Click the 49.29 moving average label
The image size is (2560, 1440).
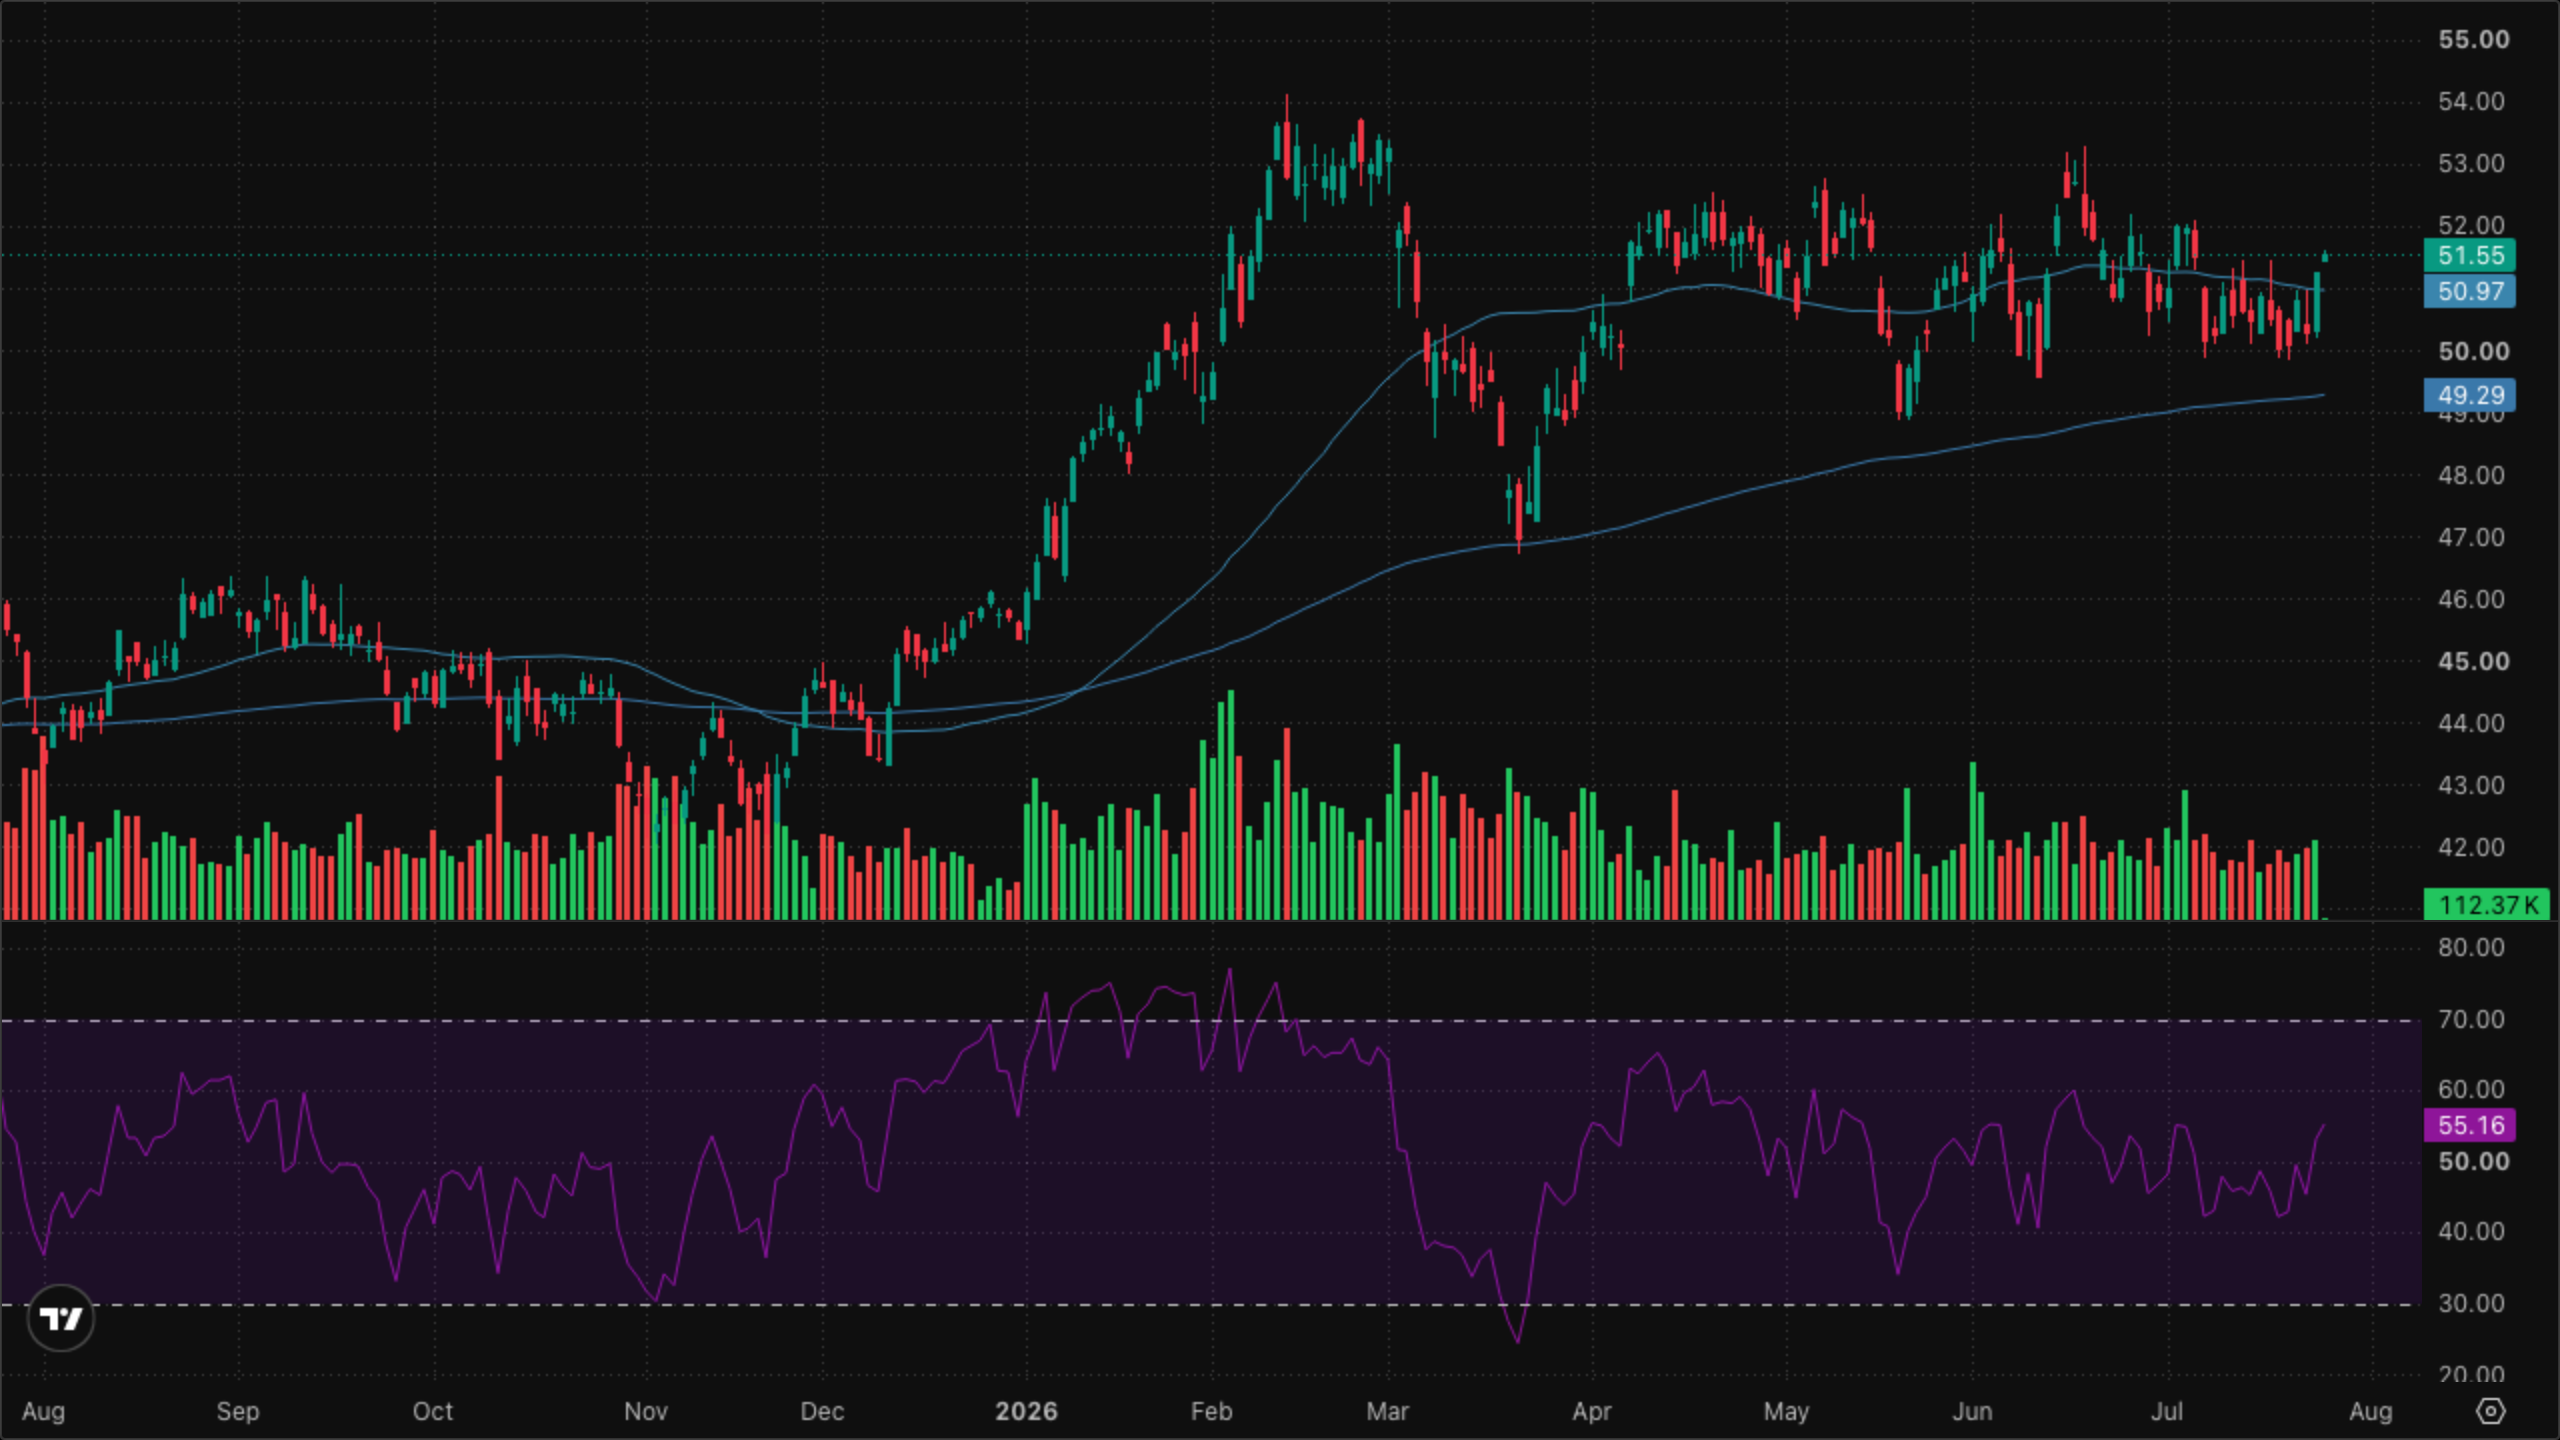(x=2470, y=395)
